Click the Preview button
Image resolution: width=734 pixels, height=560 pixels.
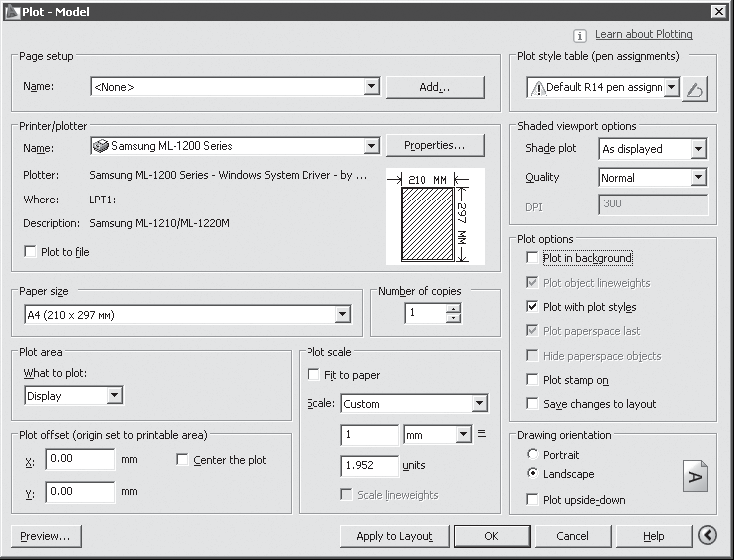tap(45, 536)
